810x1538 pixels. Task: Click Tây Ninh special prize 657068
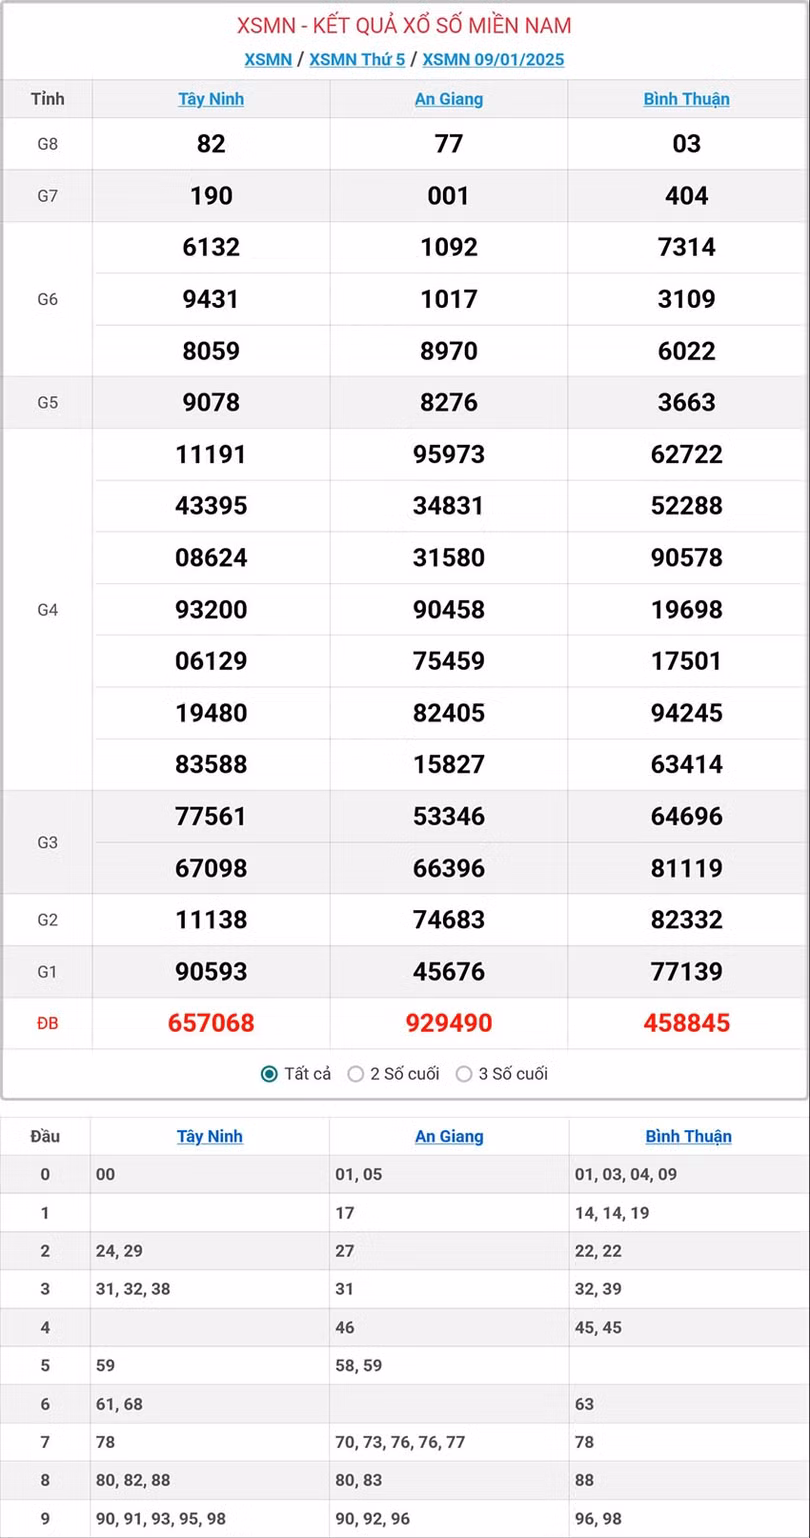click(x=211, y=1023)
